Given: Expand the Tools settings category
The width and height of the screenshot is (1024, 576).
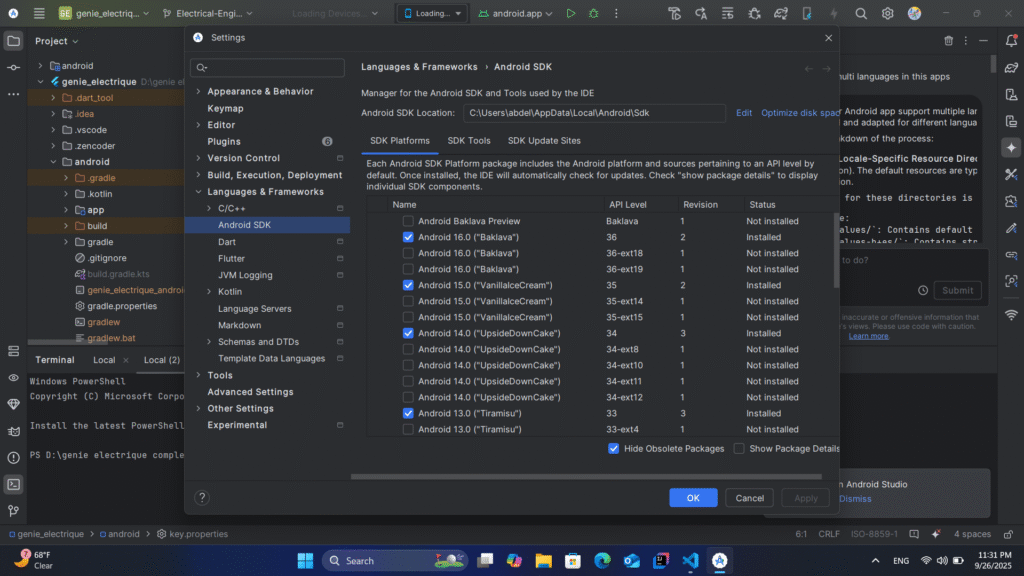Looking at the screenshot, I should [198, 375].
